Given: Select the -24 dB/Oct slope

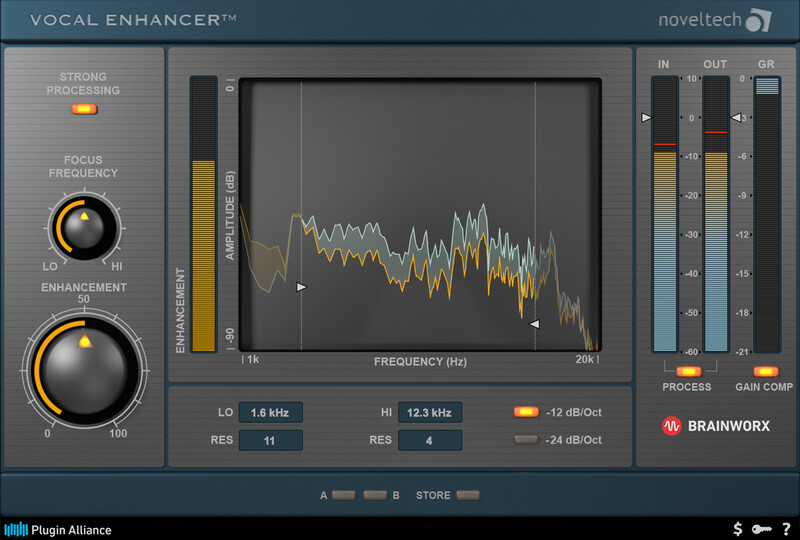Looking at the screenshot, I should point(526,440).
